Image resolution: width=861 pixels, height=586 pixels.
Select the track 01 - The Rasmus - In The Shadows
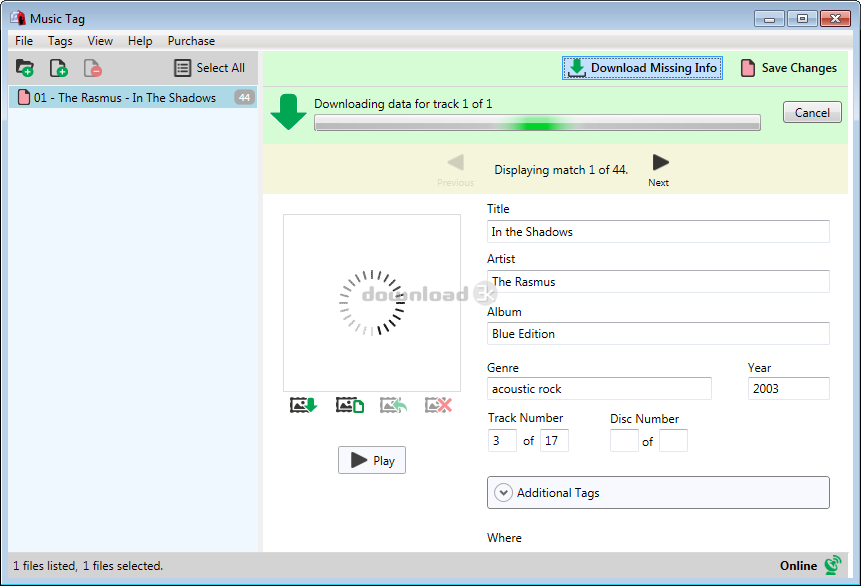pyautogui.click(x=124, y=98)
